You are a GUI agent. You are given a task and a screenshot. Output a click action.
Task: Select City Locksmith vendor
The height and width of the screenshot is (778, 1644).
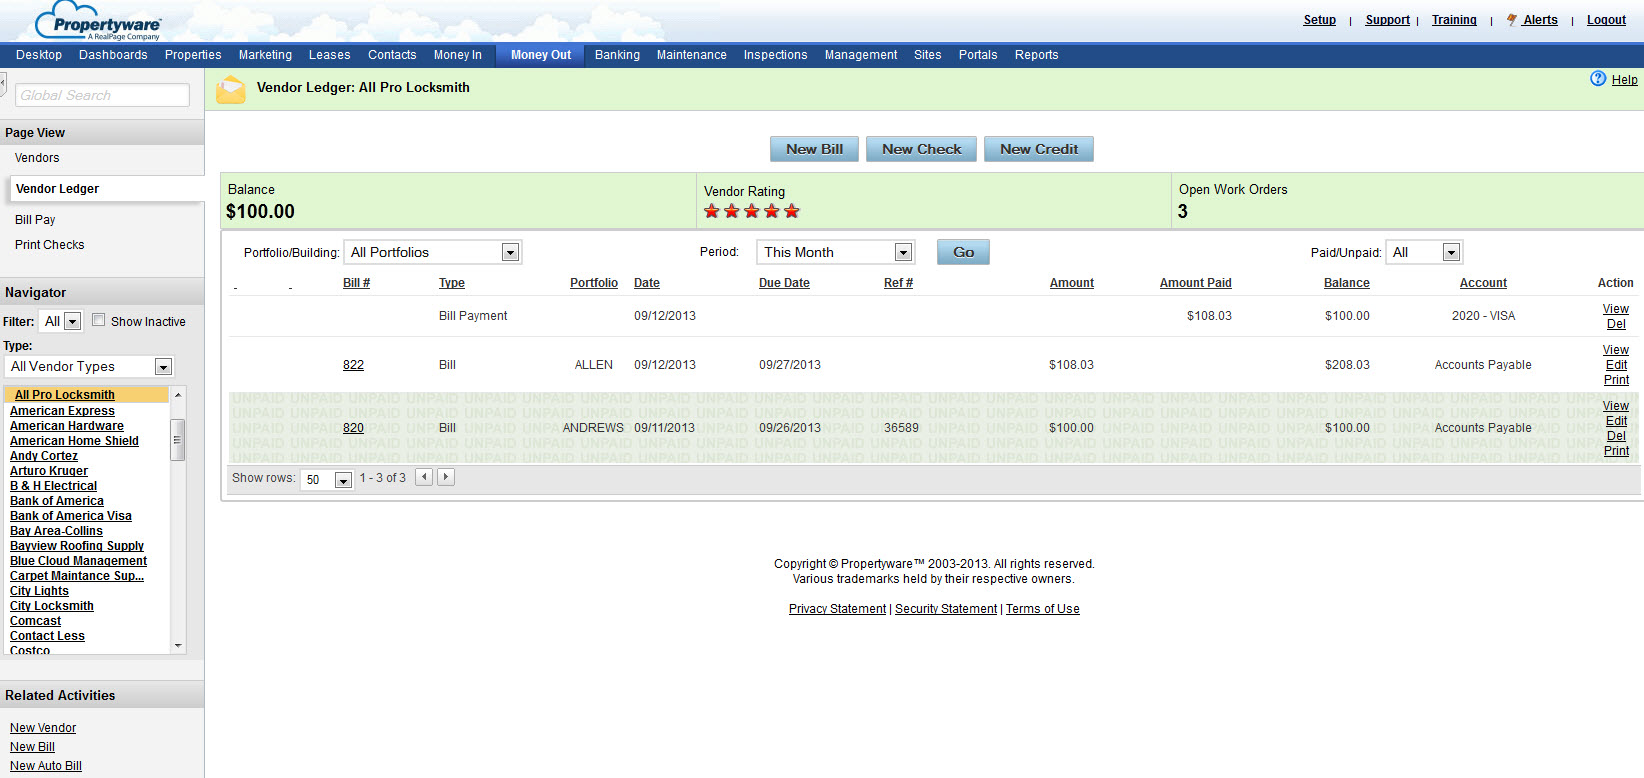click(x=52, y=606)
